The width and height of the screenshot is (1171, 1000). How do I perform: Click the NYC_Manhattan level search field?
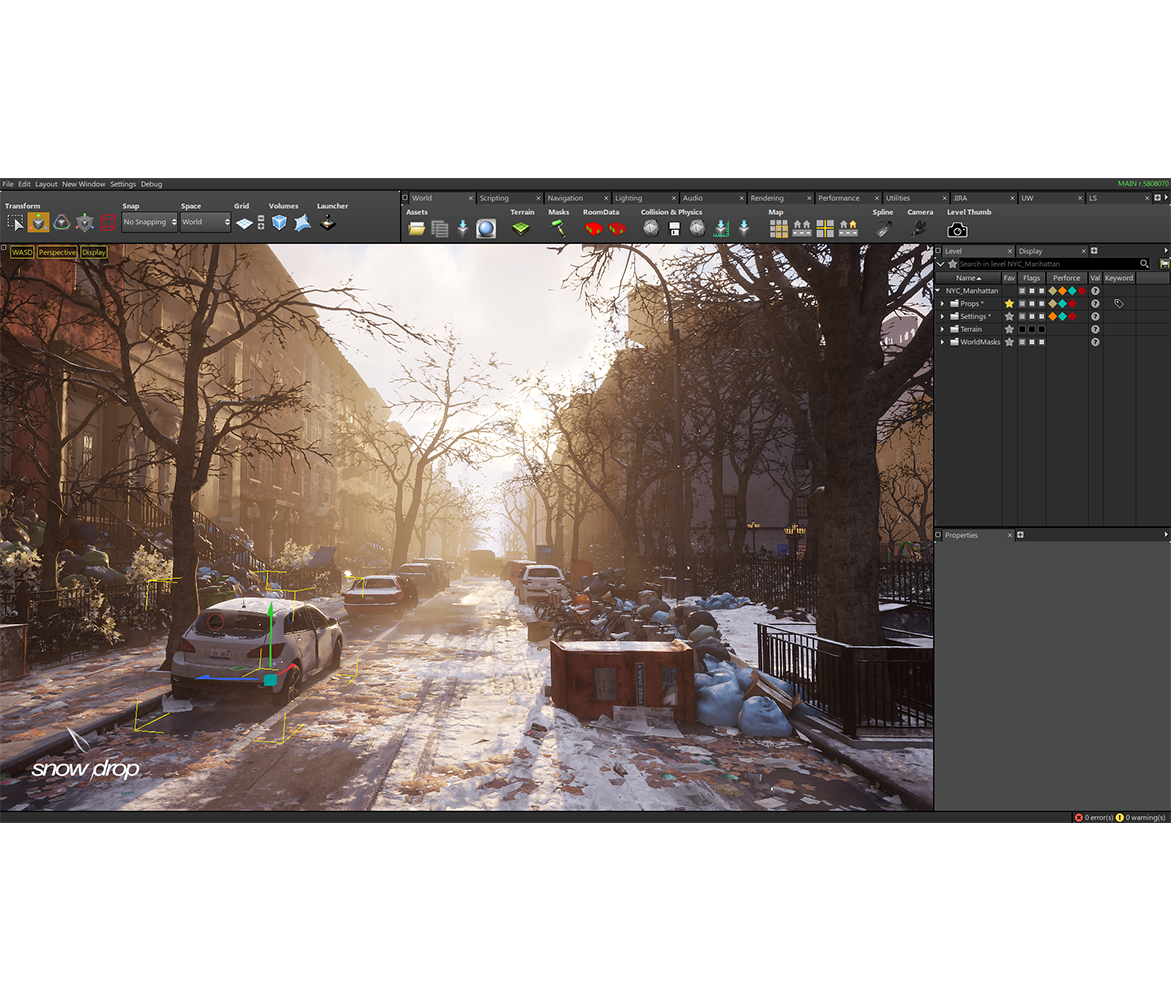(1030, 263)
